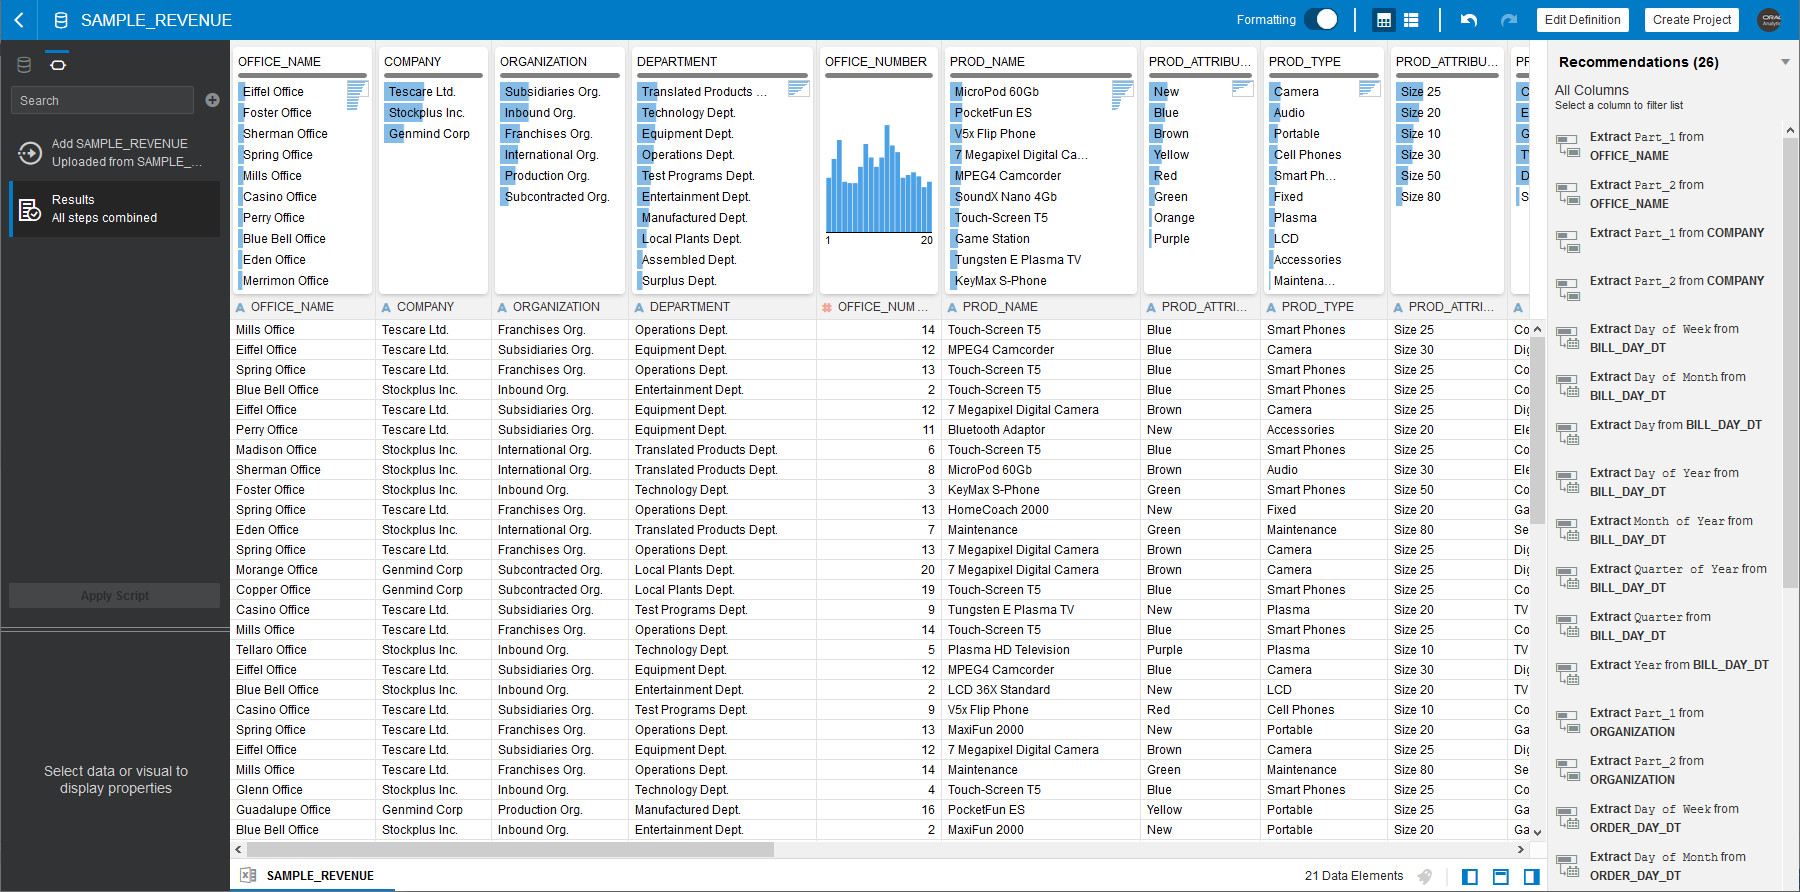Click the DEPARTMENT tile sort lines icon

[x=798, y=89]
